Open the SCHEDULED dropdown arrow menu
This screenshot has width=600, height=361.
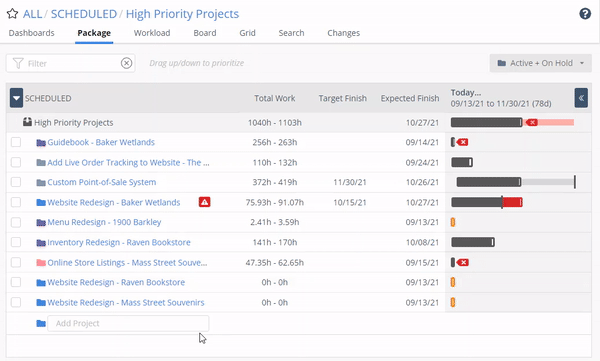click(x=16, y=98)
